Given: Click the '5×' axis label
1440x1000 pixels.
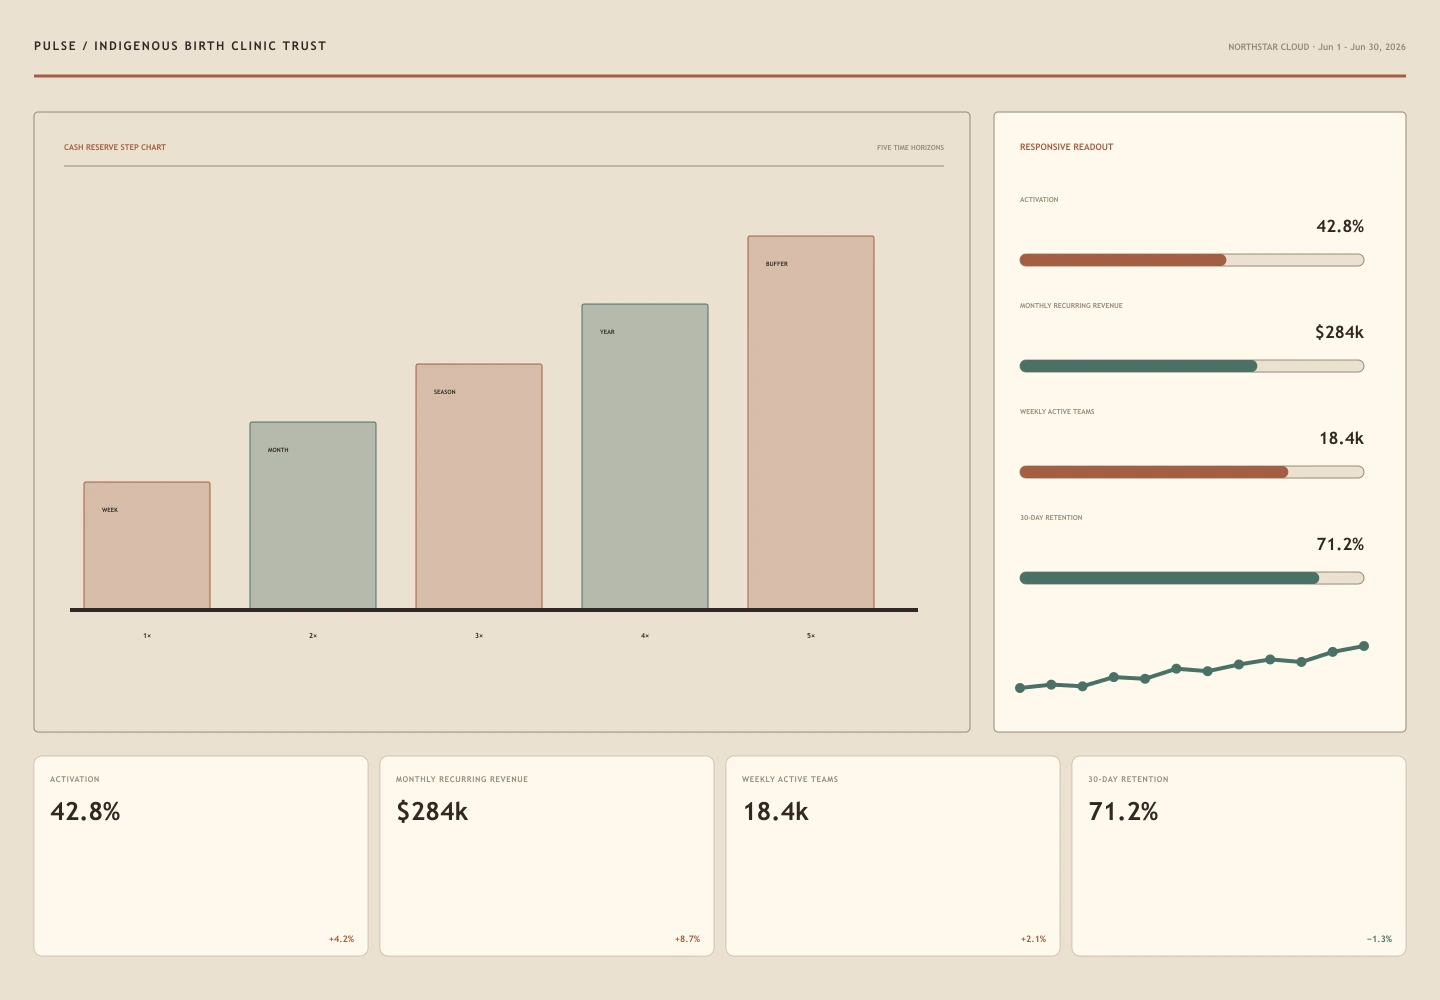Looking at the screenshot, I should (811, 636).
